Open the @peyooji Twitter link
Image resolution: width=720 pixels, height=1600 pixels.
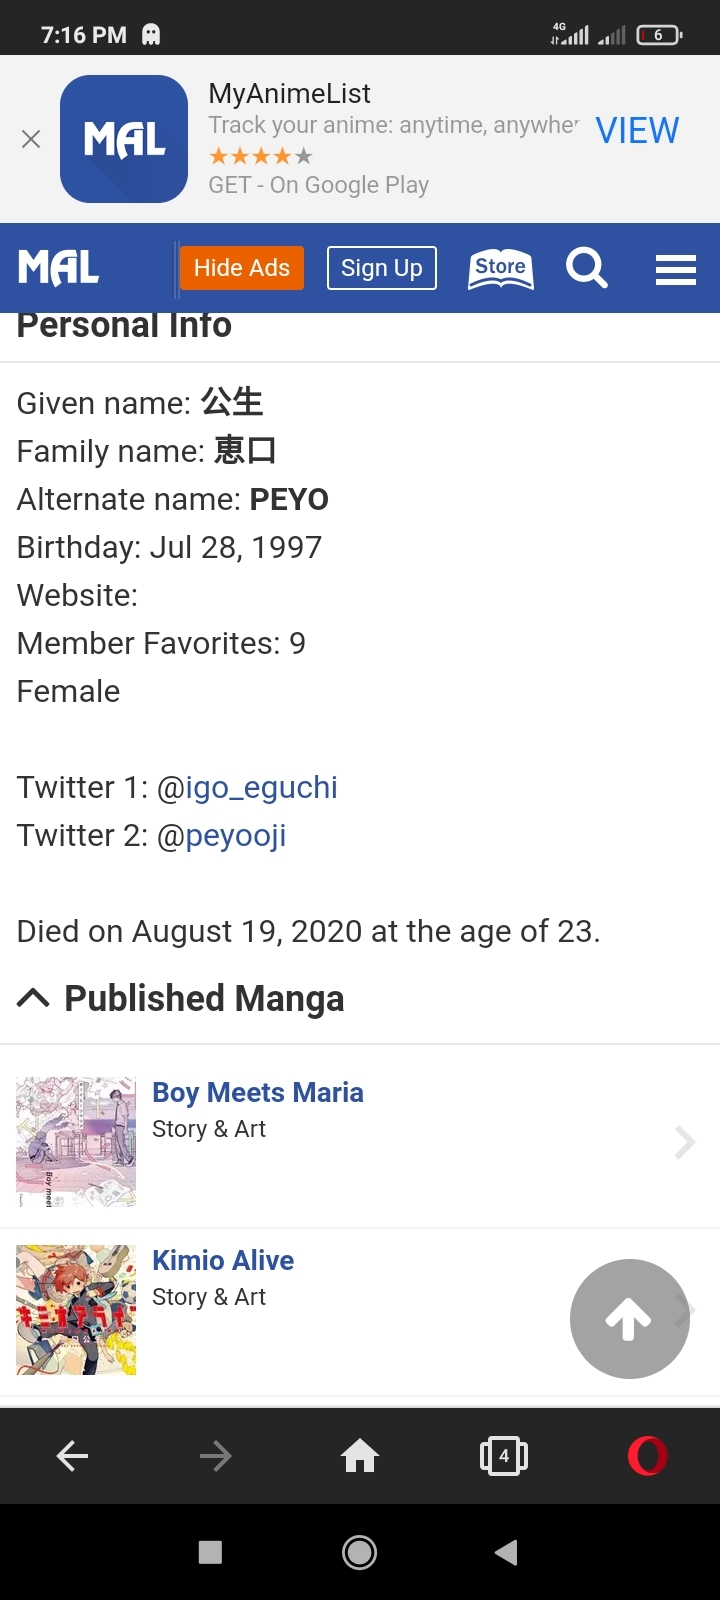point(236,836)
